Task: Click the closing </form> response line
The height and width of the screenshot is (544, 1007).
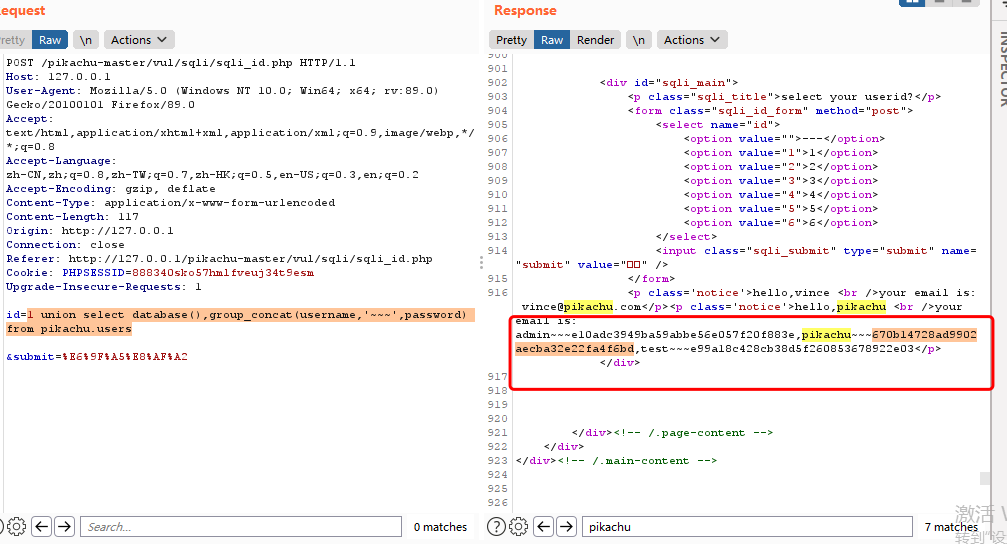Action: pyautogui.click(x=651, y=279)
